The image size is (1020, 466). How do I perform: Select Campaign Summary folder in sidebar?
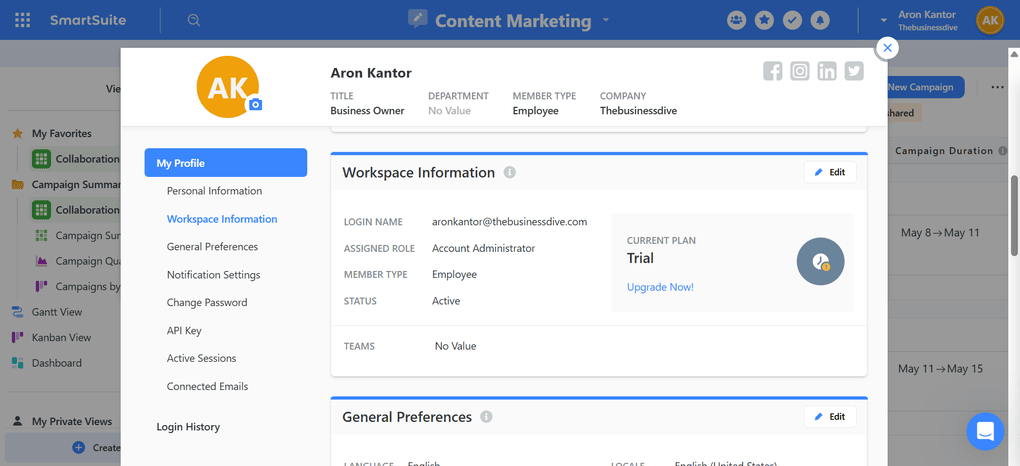pos(65,184)
